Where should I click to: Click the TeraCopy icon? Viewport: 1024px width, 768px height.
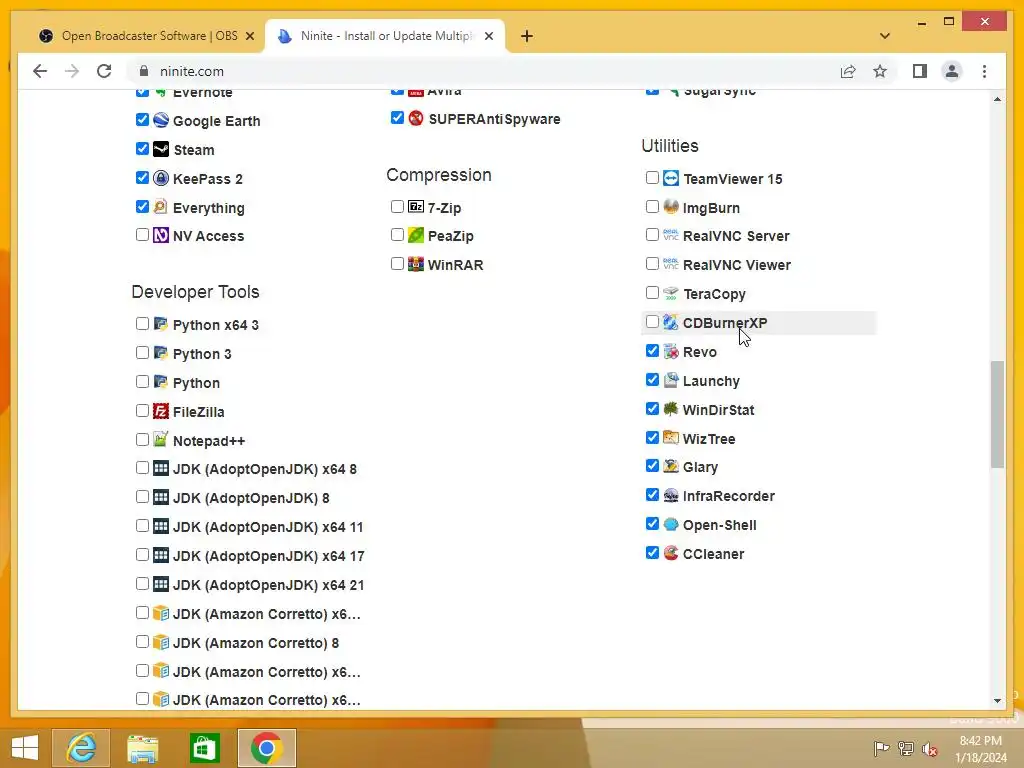click(x=671, y=293)
